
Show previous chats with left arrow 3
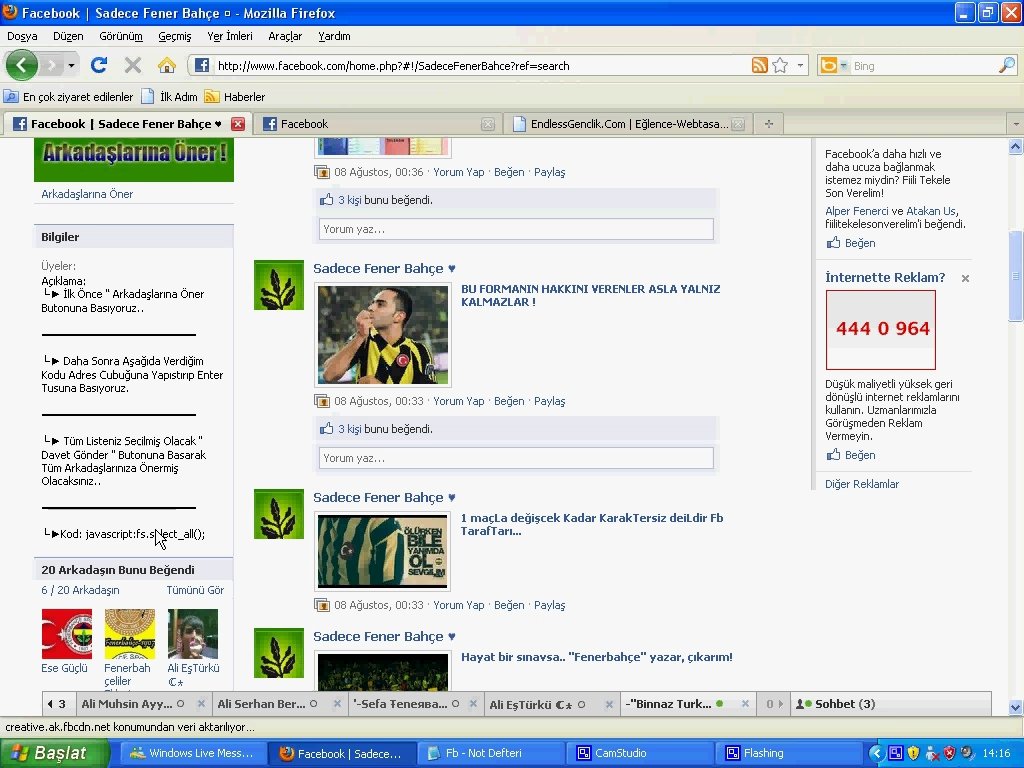(57, 704)
